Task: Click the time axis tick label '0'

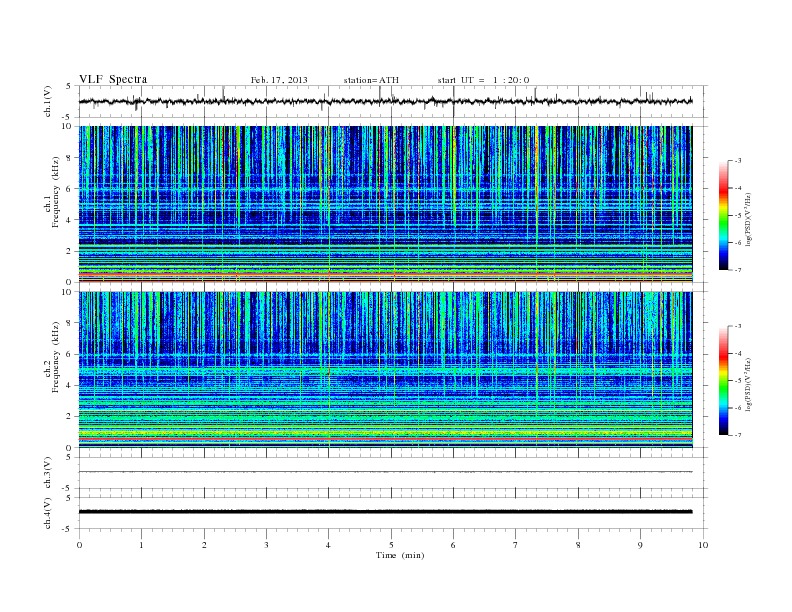Action: tap(79, 545)
